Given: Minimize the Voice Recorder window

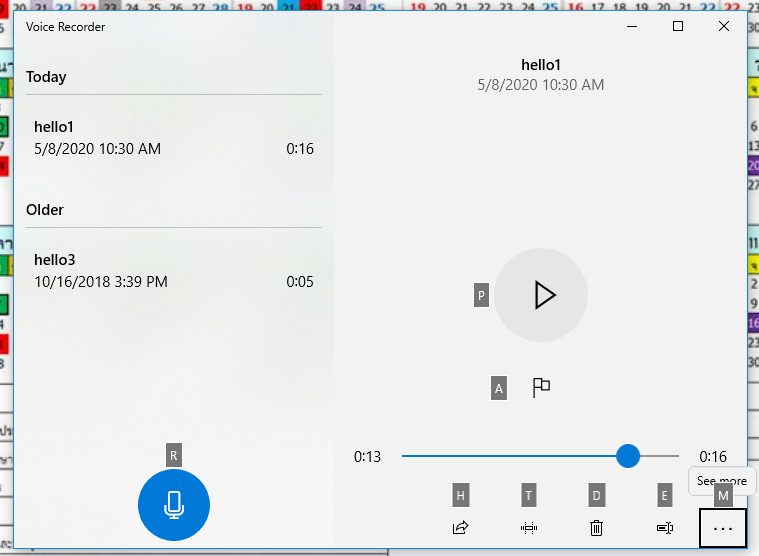Looking at the screenshot, I should (x=631, y=27).
